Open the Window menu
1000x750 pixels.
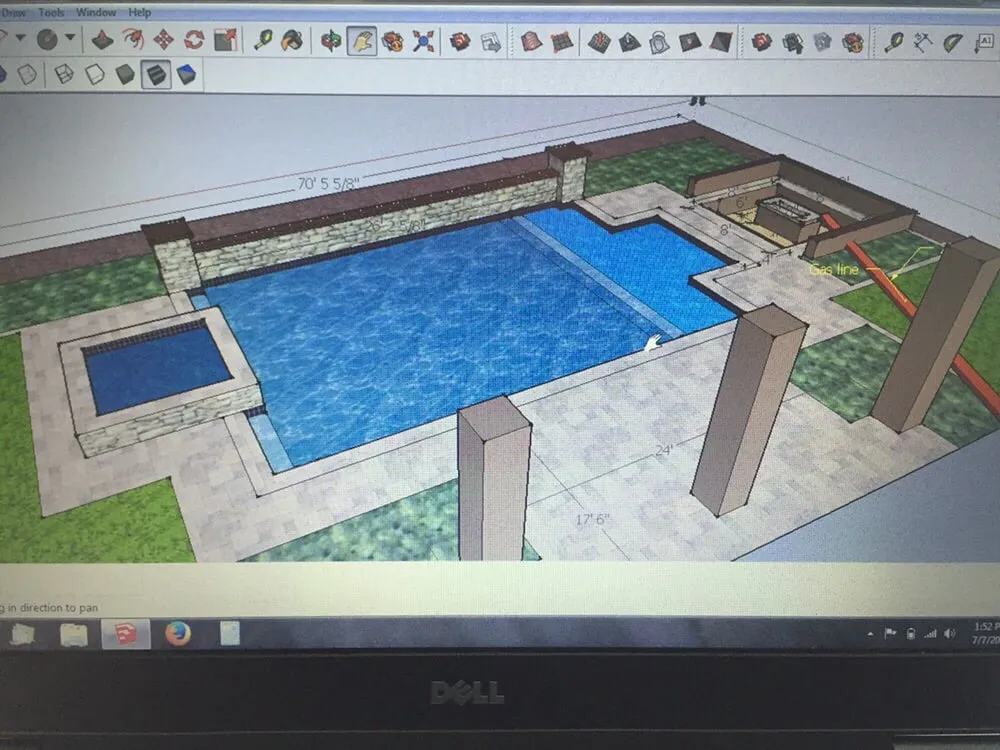click(x=95, y=13)
